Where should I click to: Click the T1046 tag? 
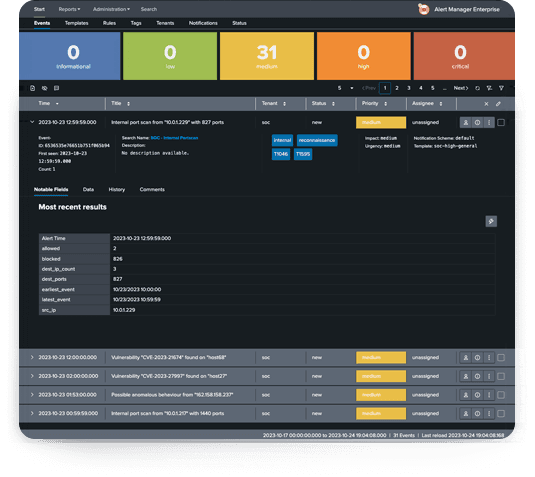coord(281,154)
